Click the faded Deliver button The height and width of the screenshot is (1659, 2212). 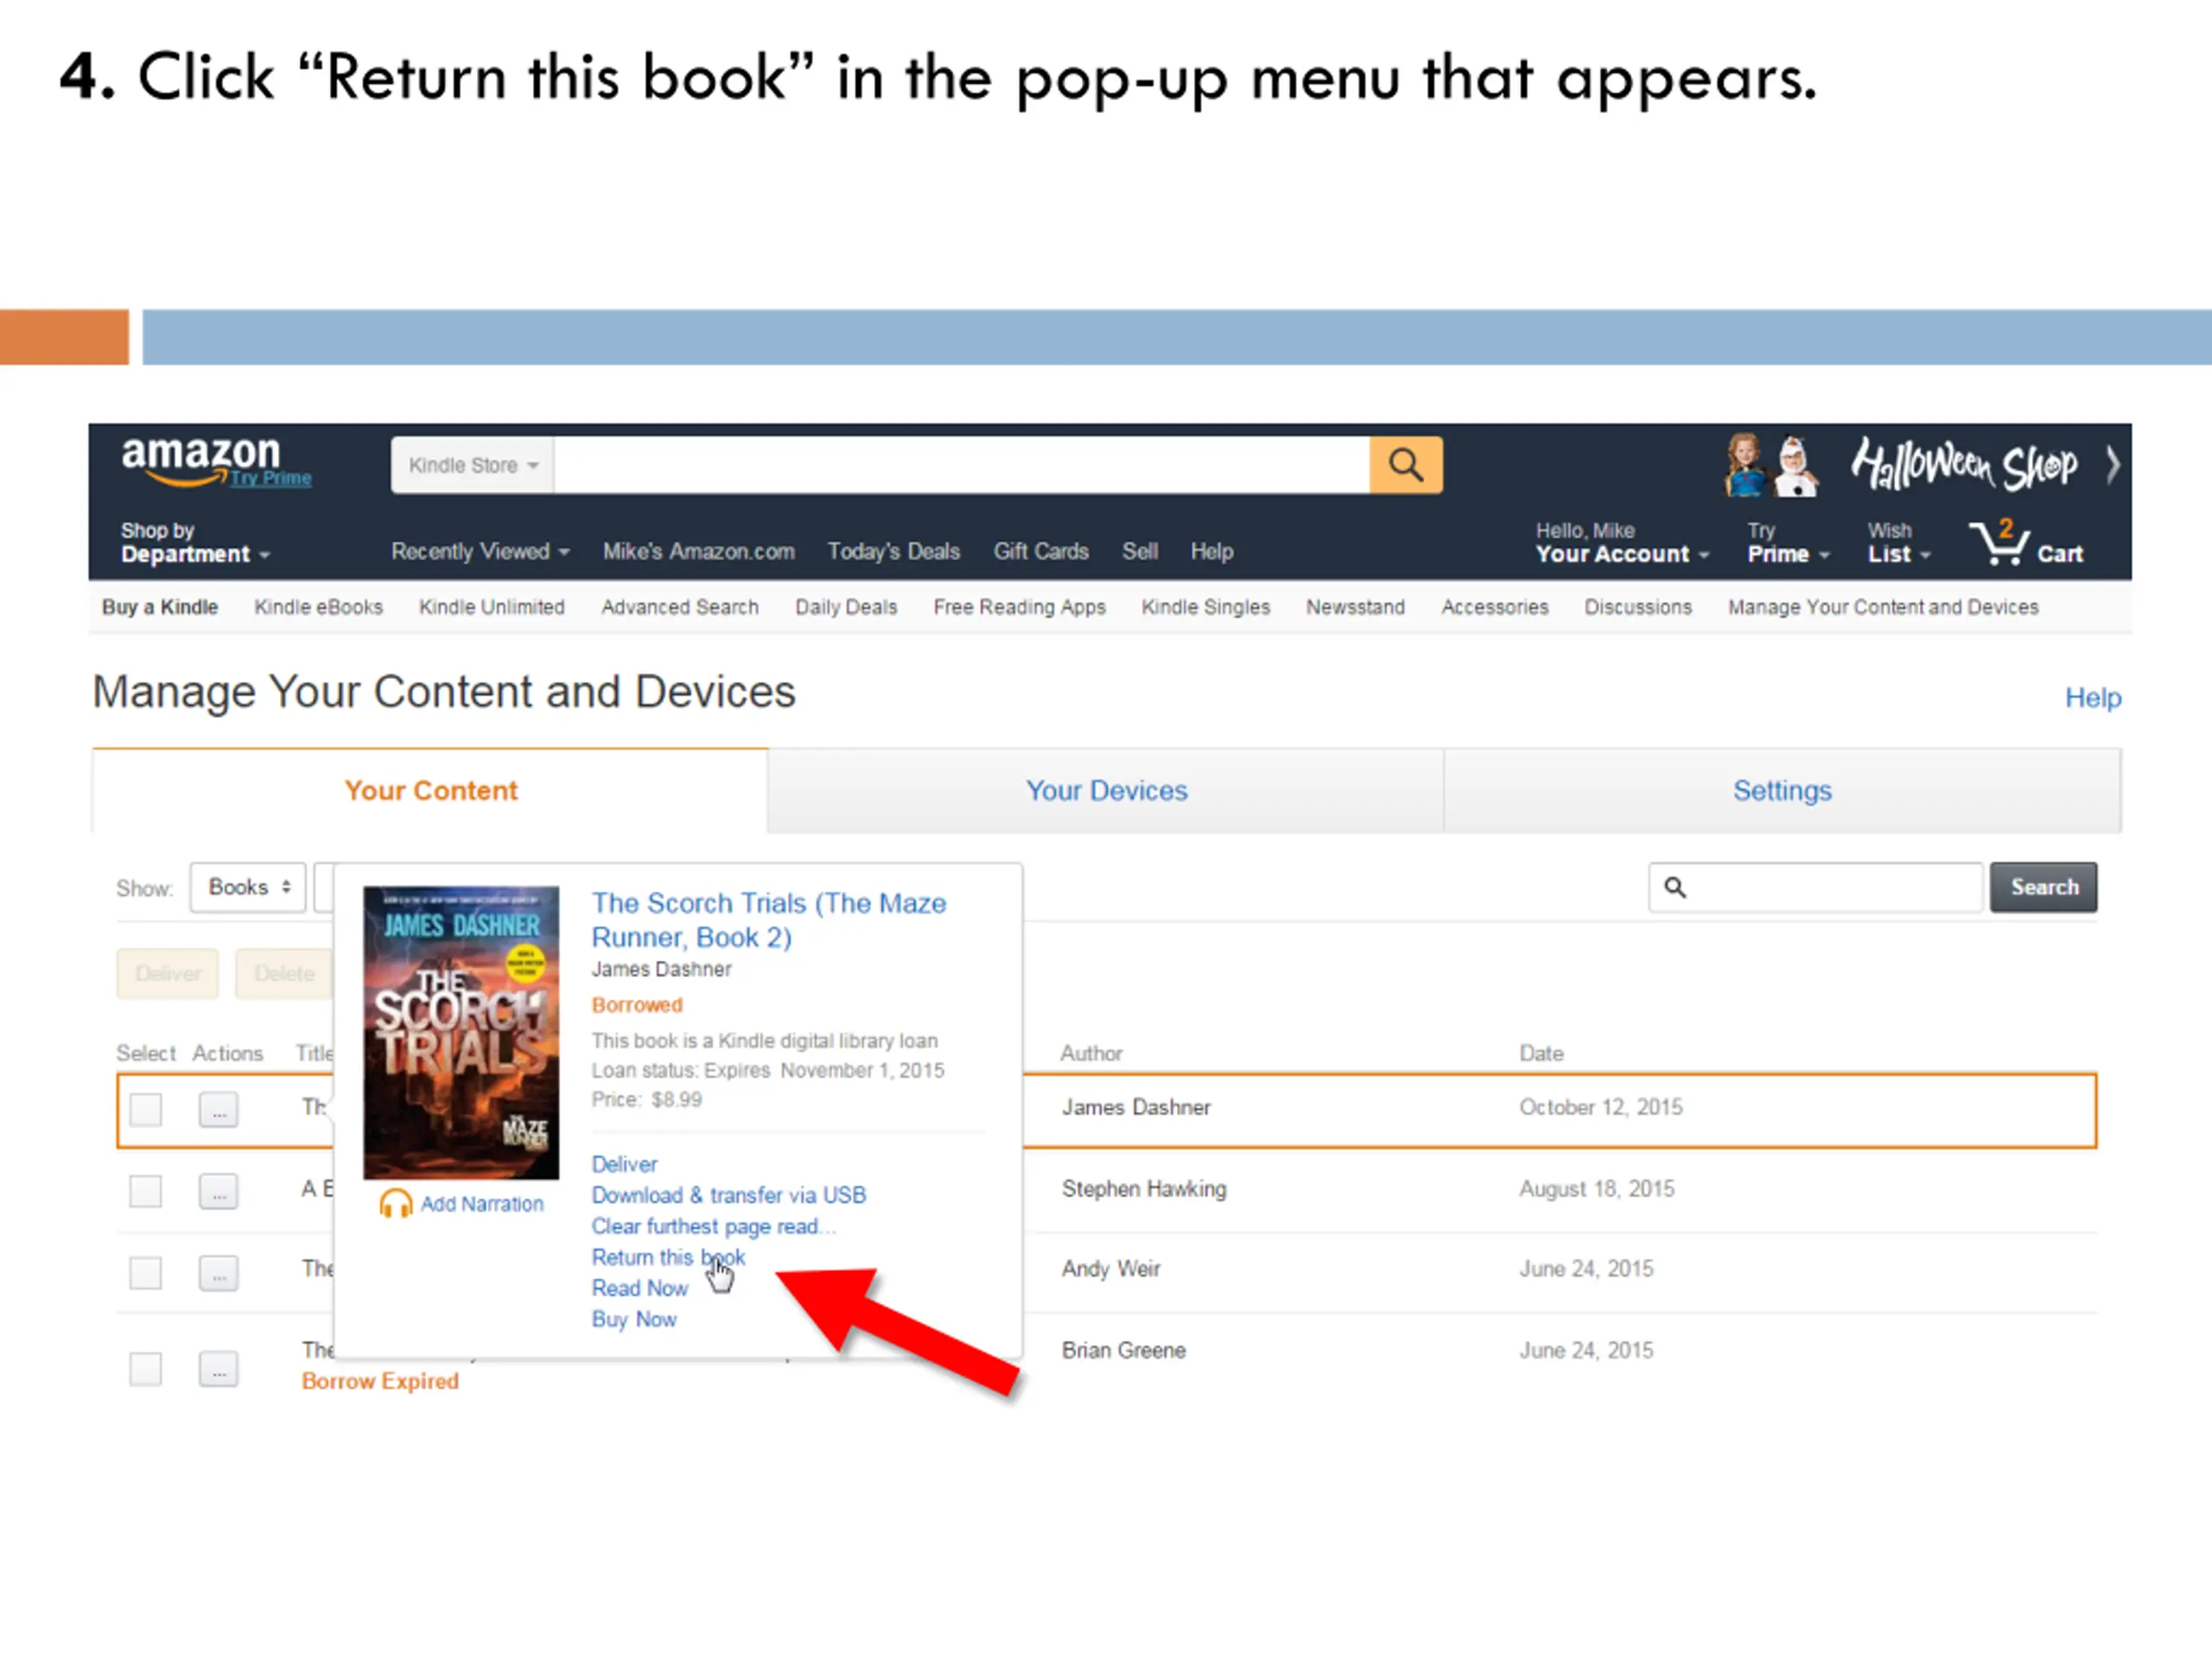pyautogui.click(x=168, y=973)
